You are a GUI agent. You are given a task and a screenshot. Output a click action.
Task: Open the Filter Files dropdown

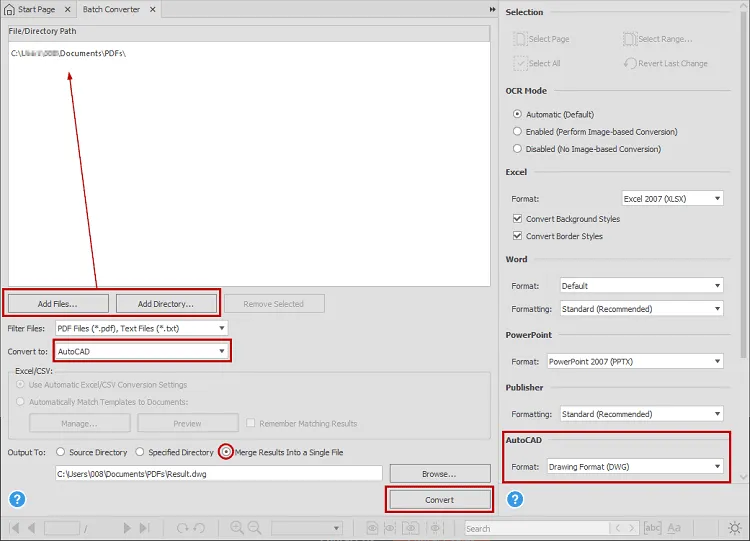142,328
